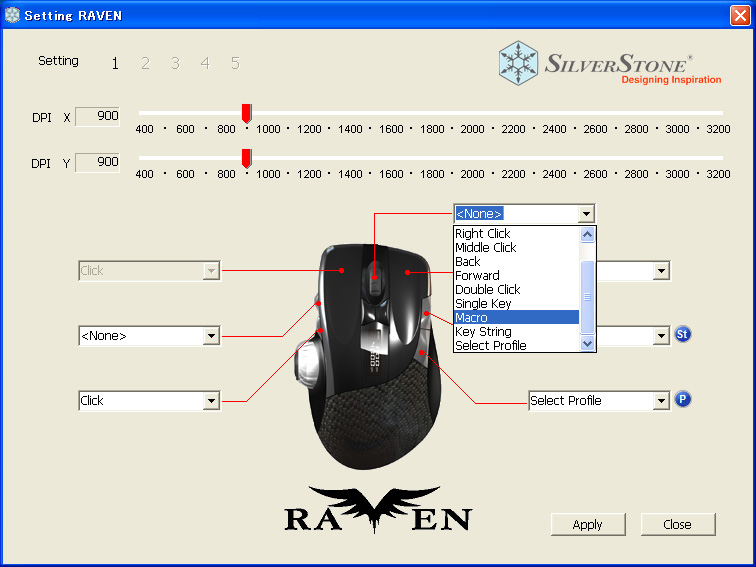Click the title bar snowflake app icon

(x=12, y=15)
